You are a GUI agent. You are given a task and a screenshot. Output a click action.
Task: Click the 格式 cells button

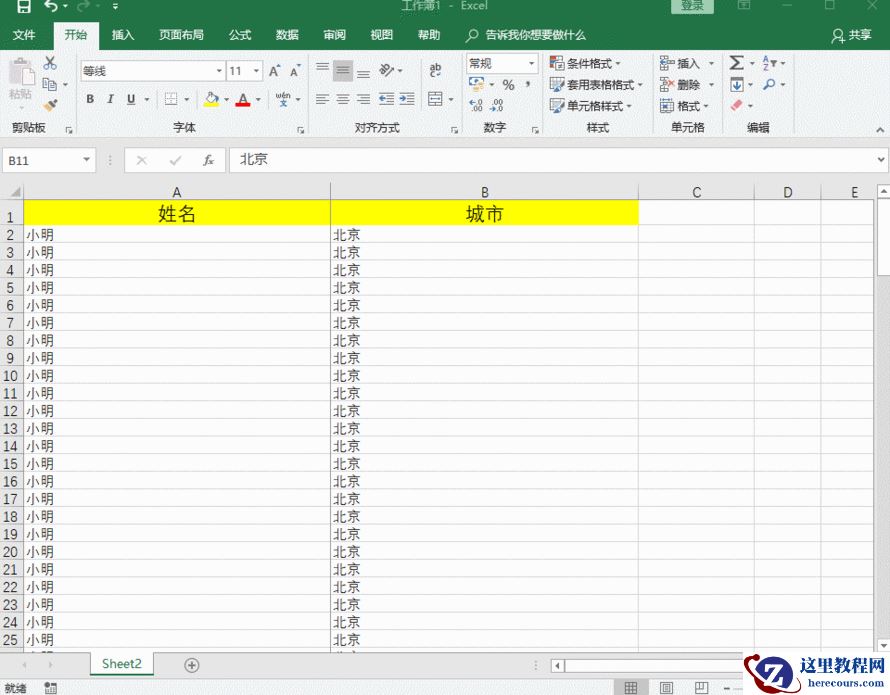(x=685, y=106)
